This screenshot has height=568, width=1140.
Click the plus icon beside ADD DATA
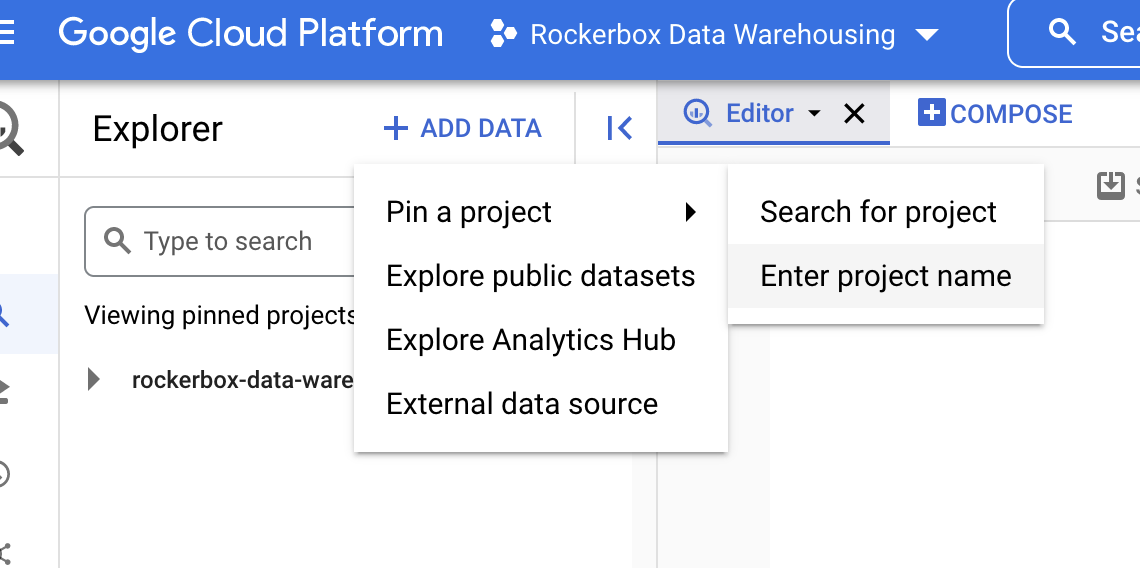[x=396, y=129]
